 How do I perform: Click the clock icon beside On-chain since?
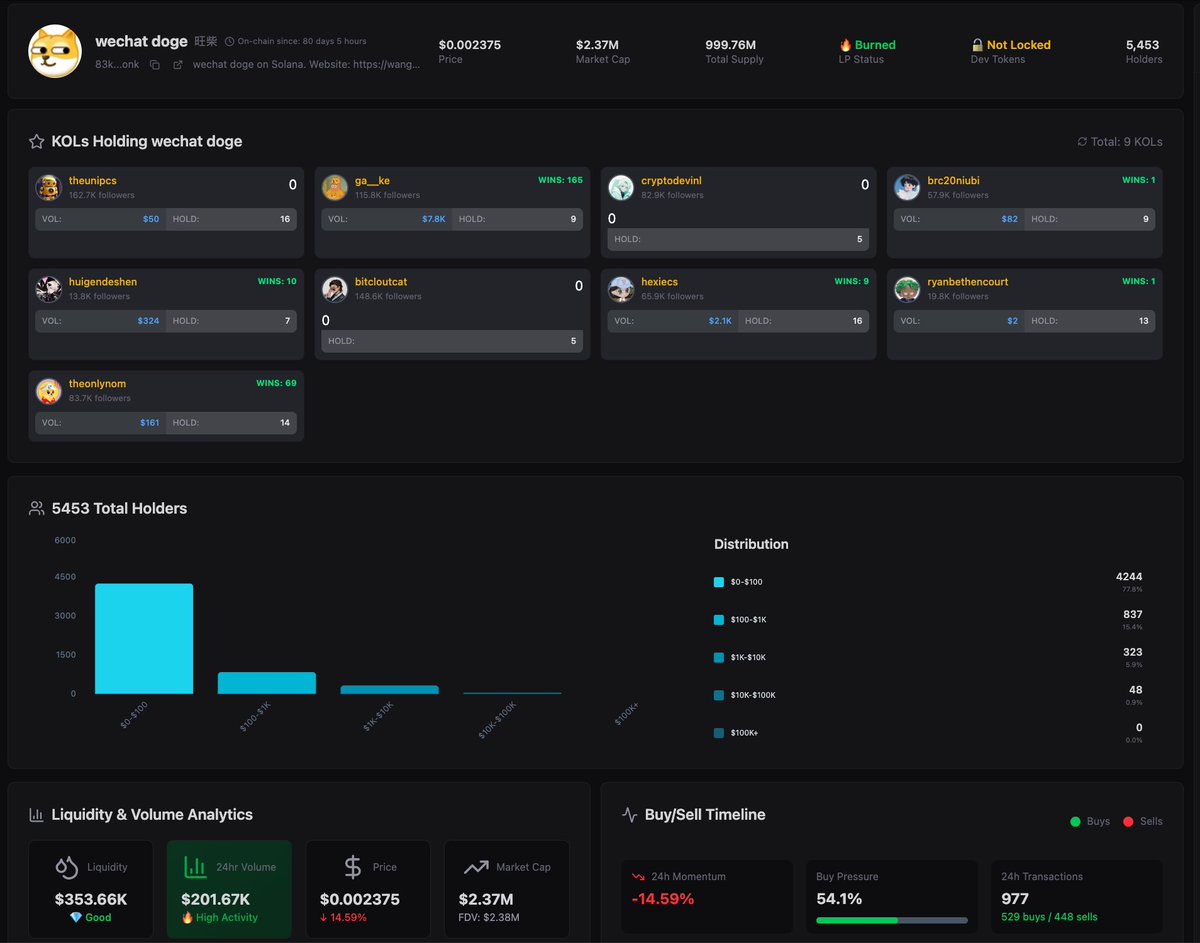click(230, 42)
